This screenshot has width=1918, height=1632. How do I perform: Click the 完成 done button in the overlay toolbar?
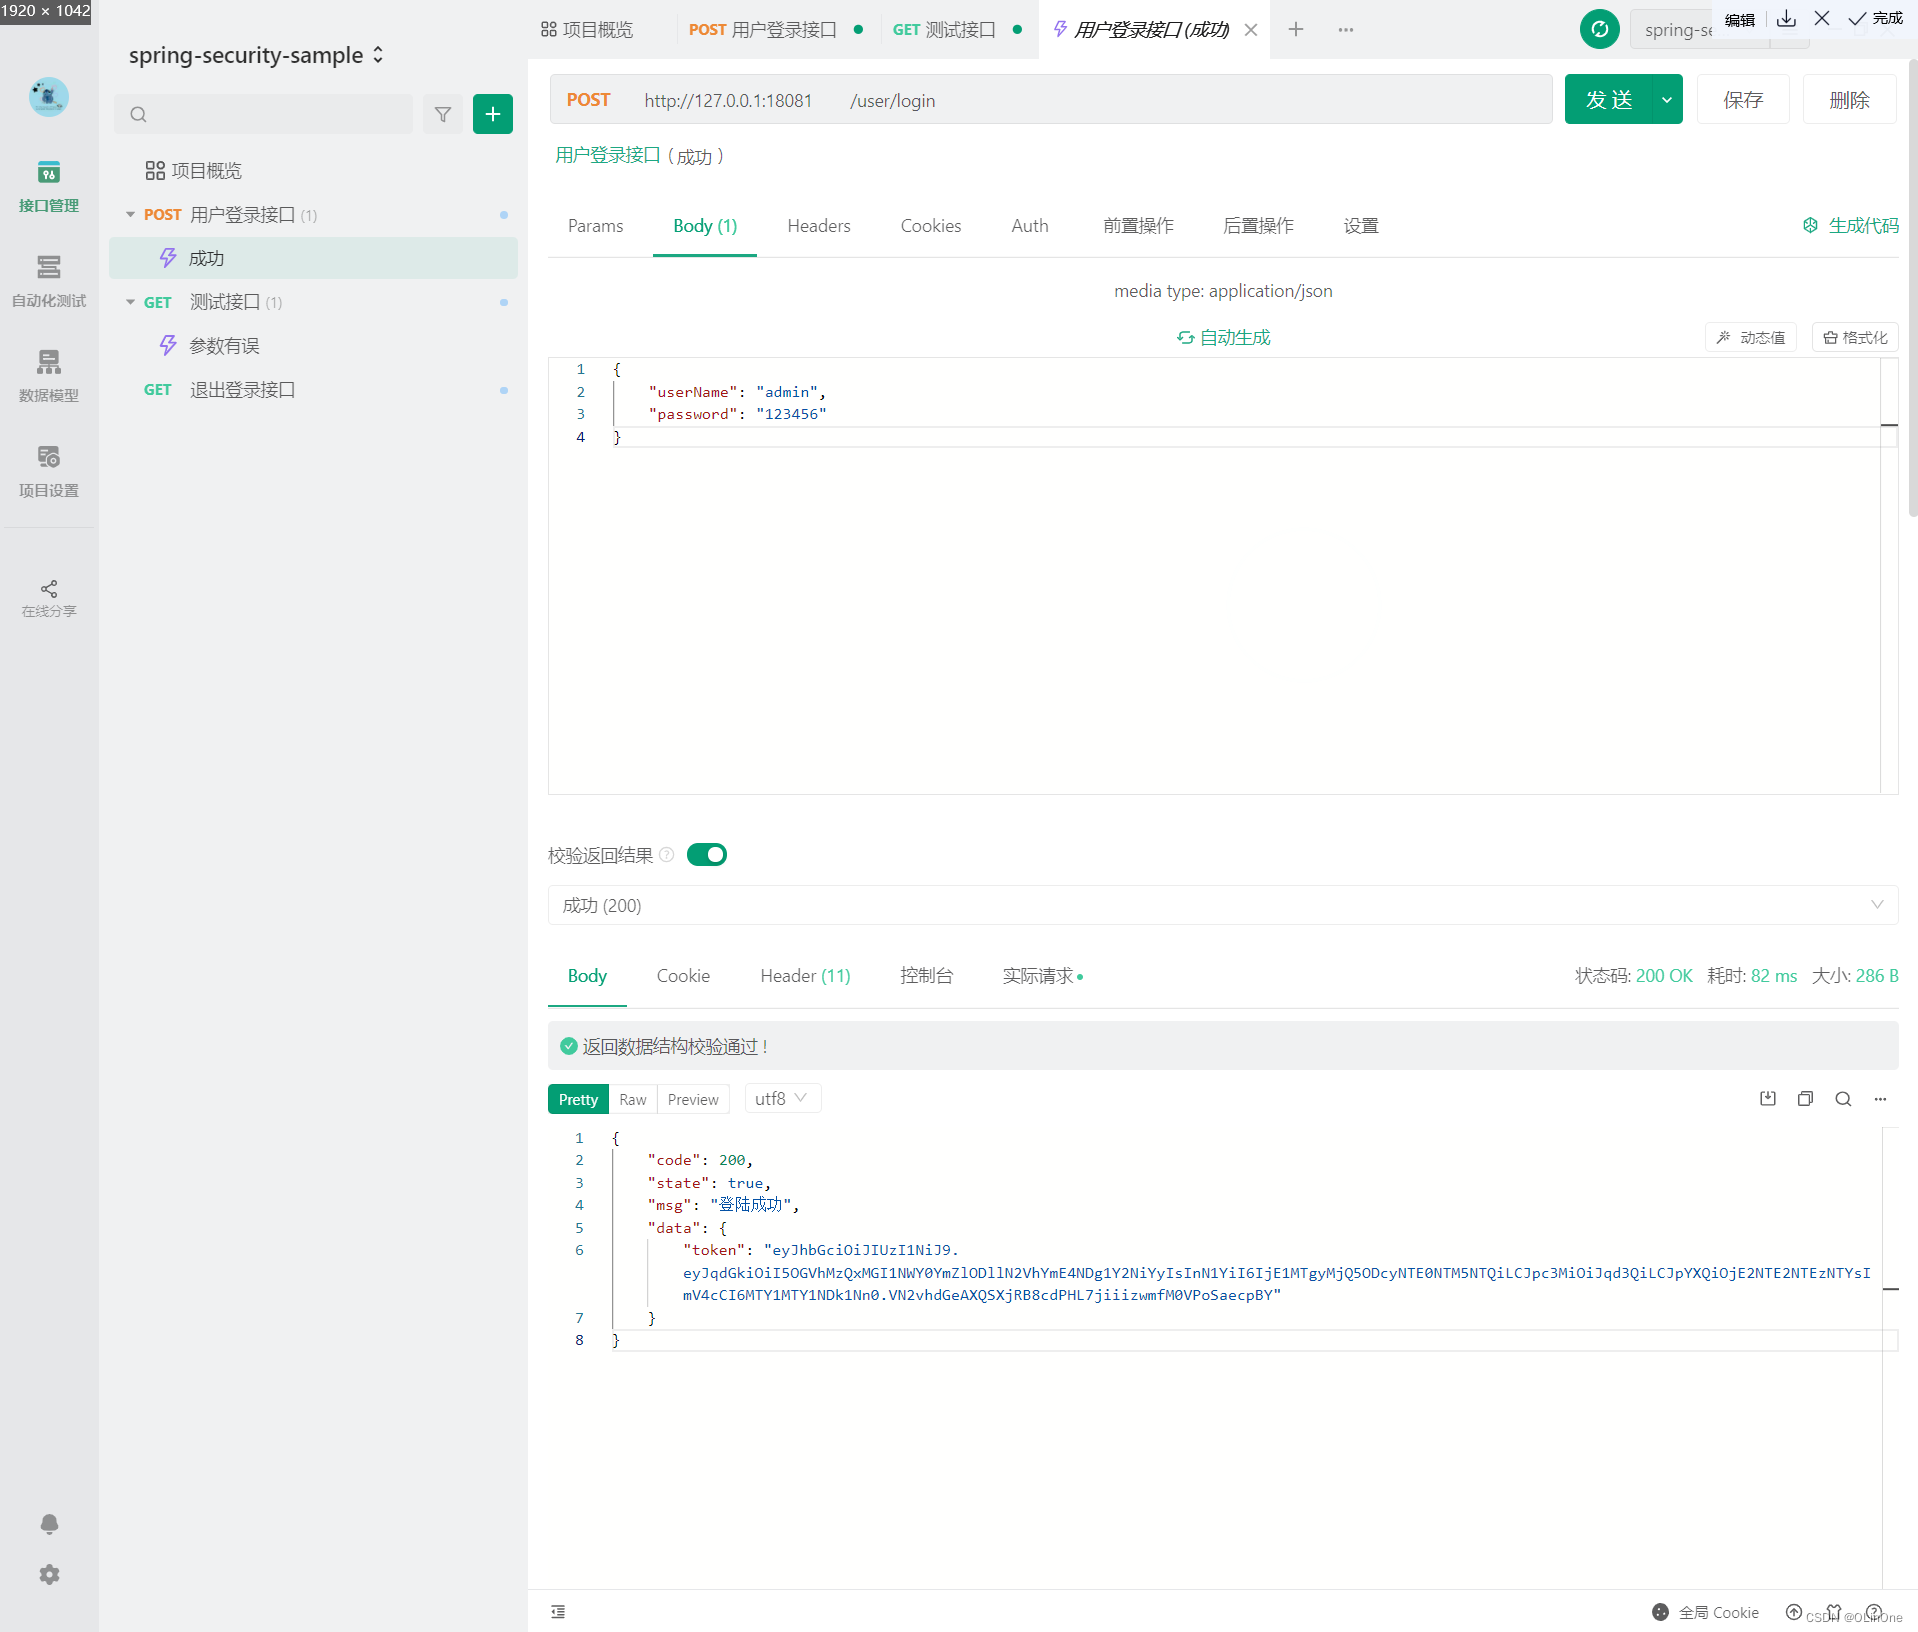click(x=1875, y=19)
